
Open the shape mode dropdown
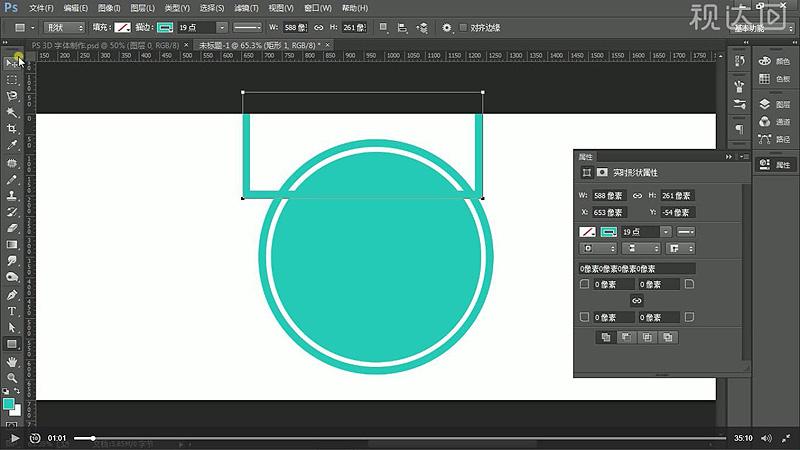(x=64, y=28)
